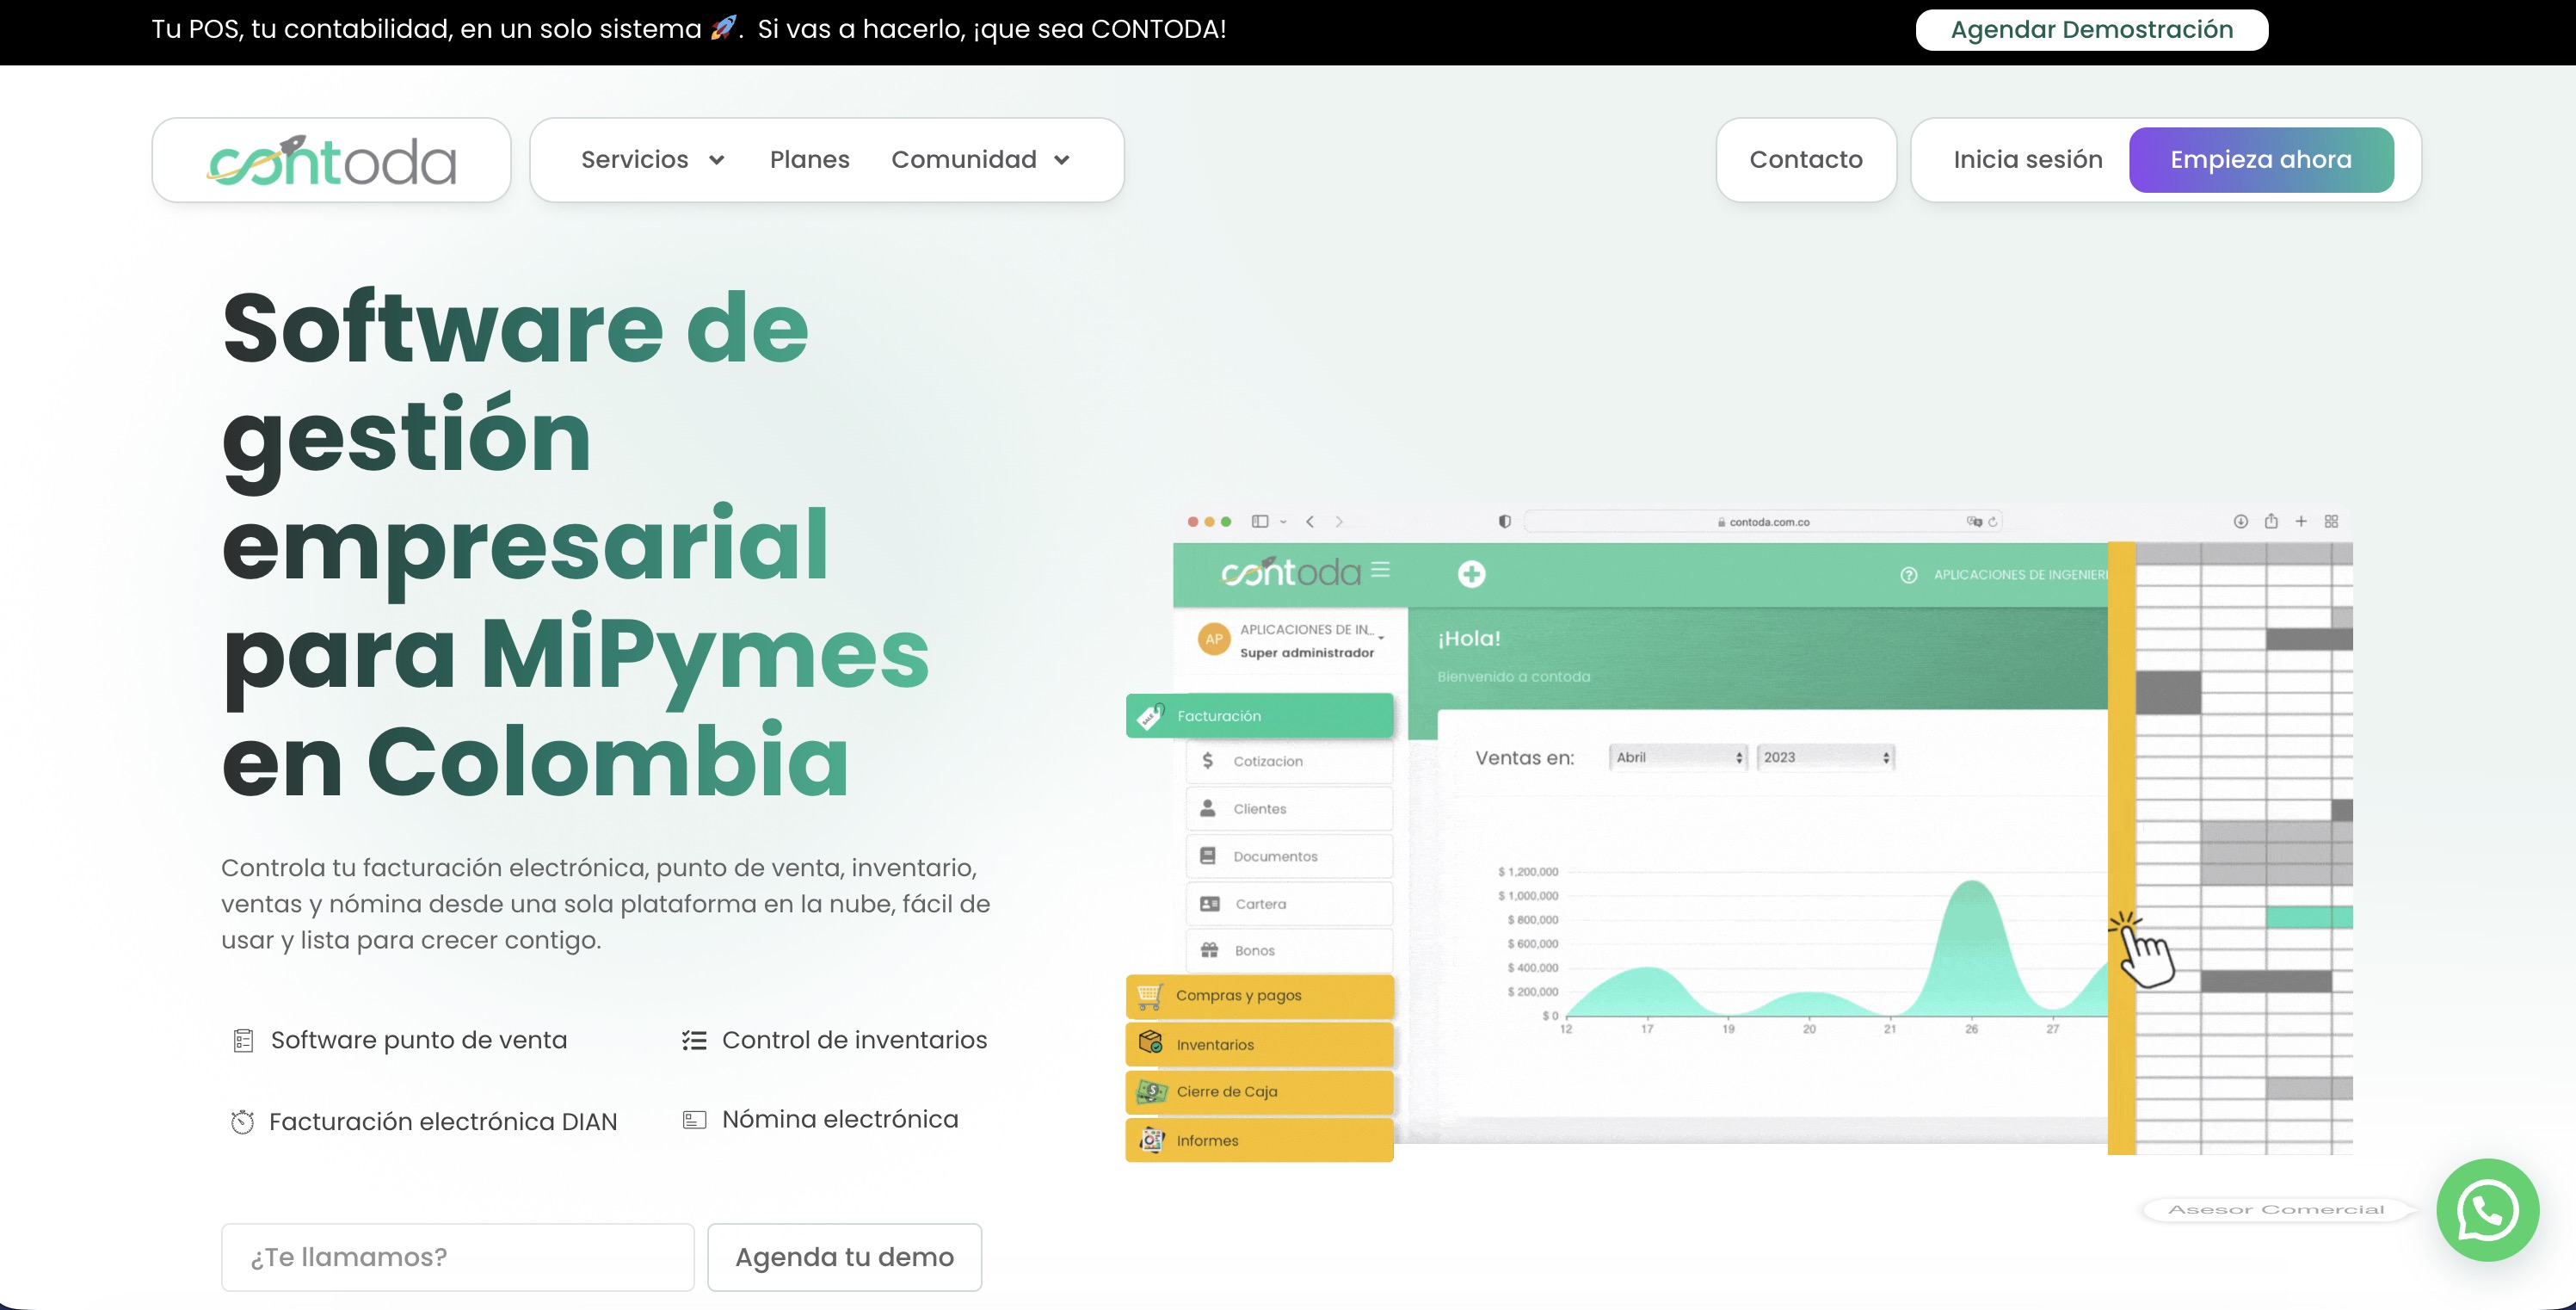This screenshot has height=1310, width=2576.
Task: Click the Inicia sesión link
Action: 2027,160
